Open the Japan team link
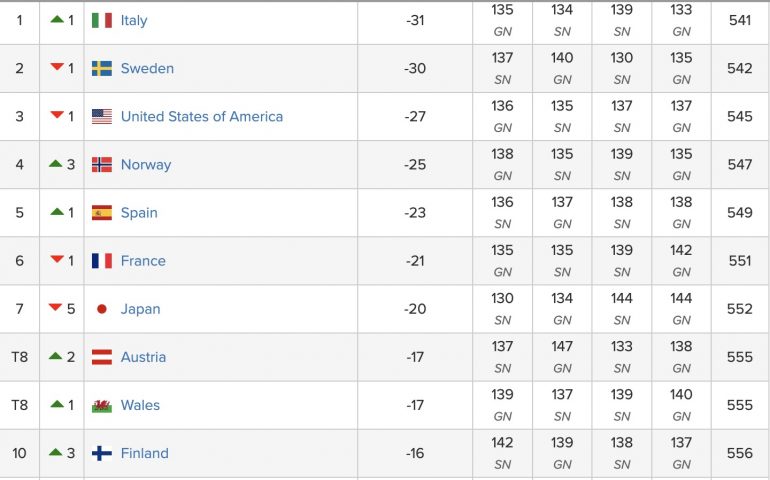 (140, 309)
